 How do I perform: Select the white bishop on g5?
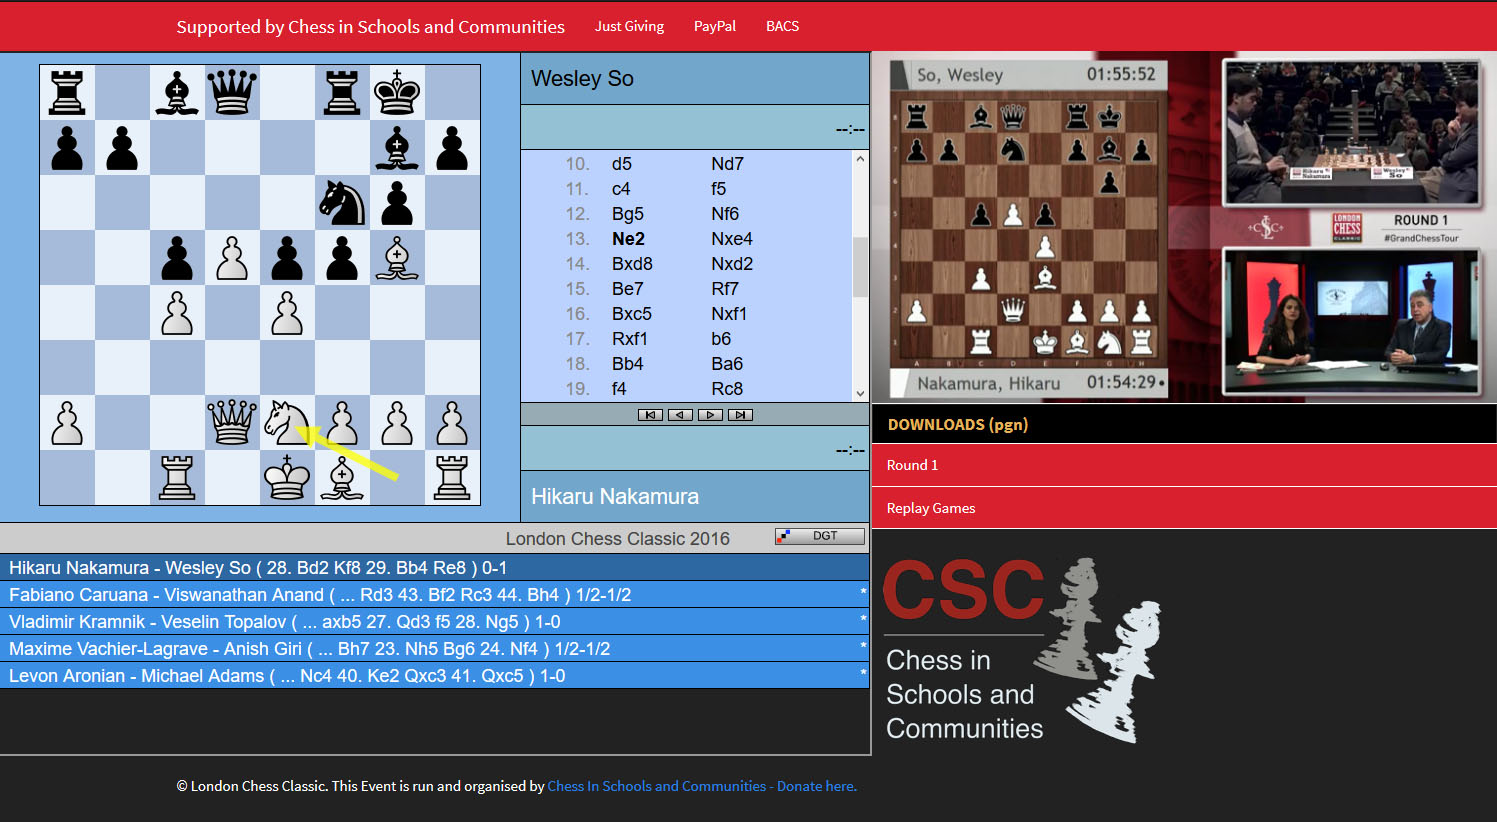pyautogui.click(x=397, y=257)
